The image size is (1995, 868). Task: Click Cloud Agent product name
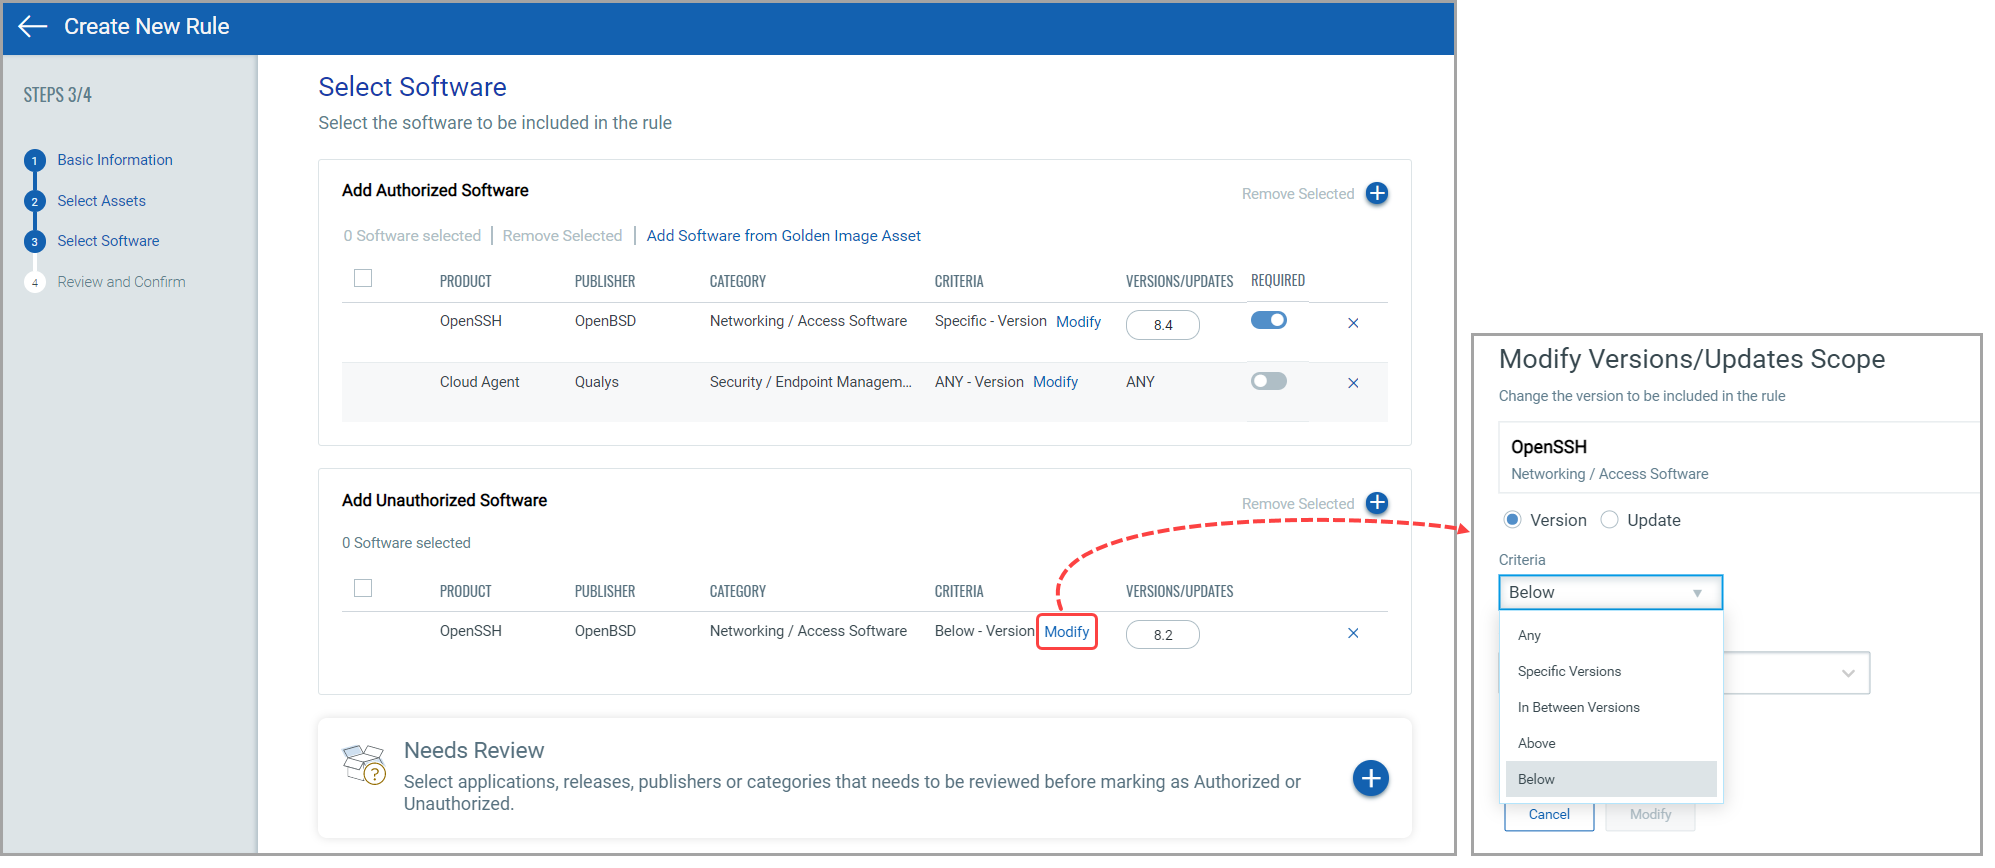pyautogui.click(x=479, y=382)
